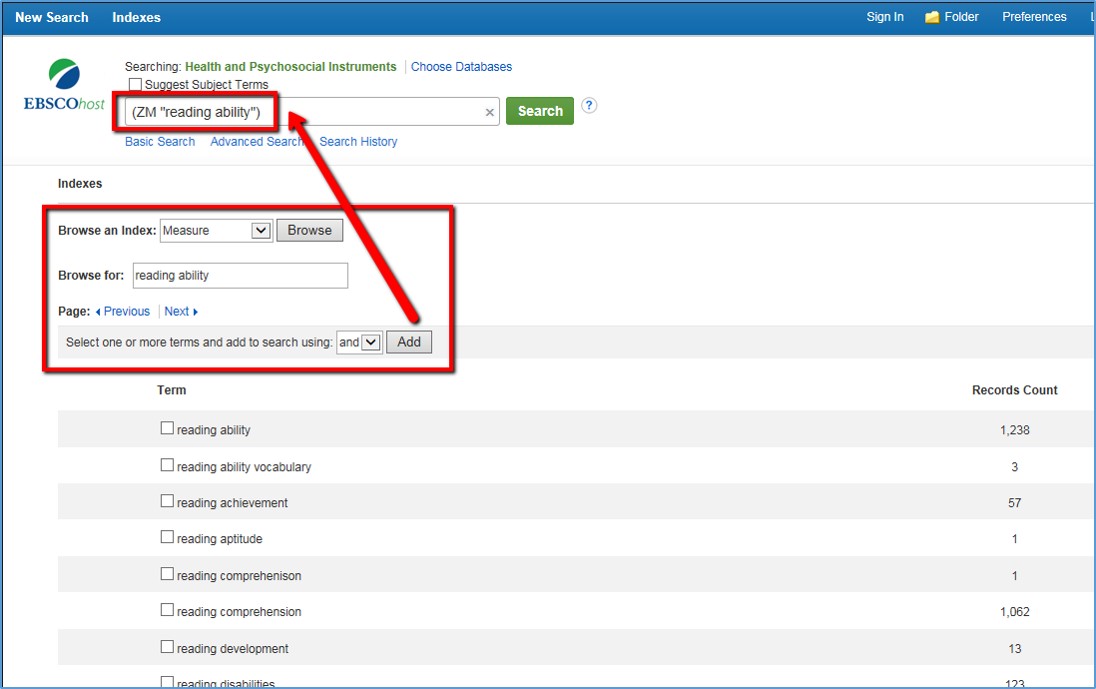Click the Add button
This screenshot has width=1096, height=689.
coord(409,342)
